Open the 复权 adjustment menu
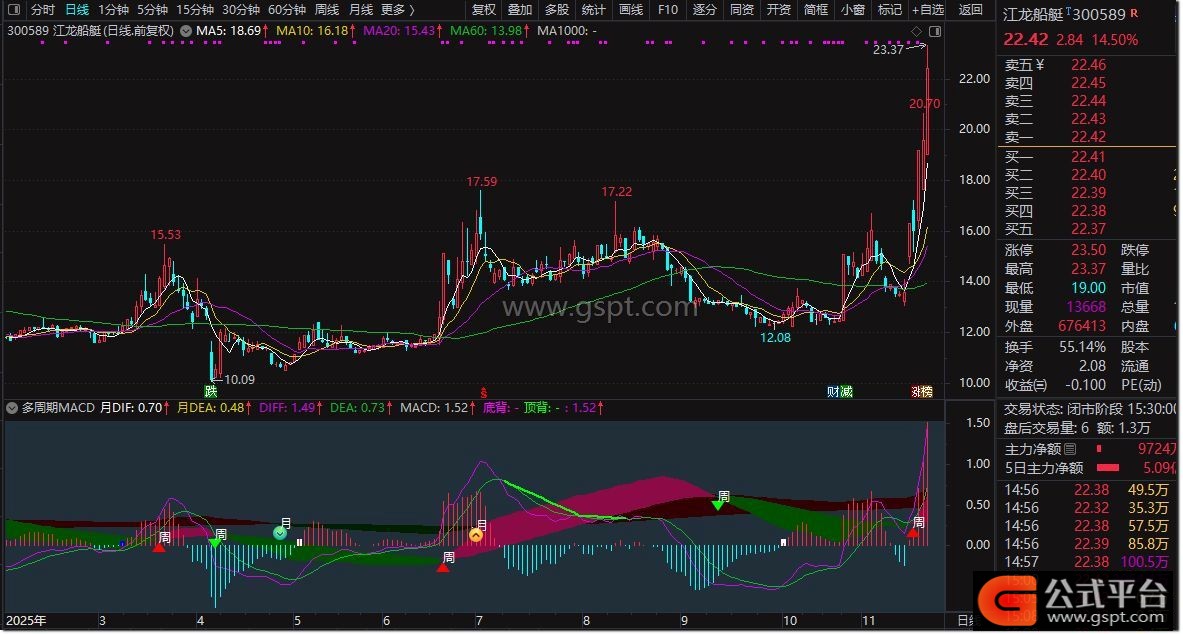This screenshot has height=634, width=1183. tap(484, 10)
